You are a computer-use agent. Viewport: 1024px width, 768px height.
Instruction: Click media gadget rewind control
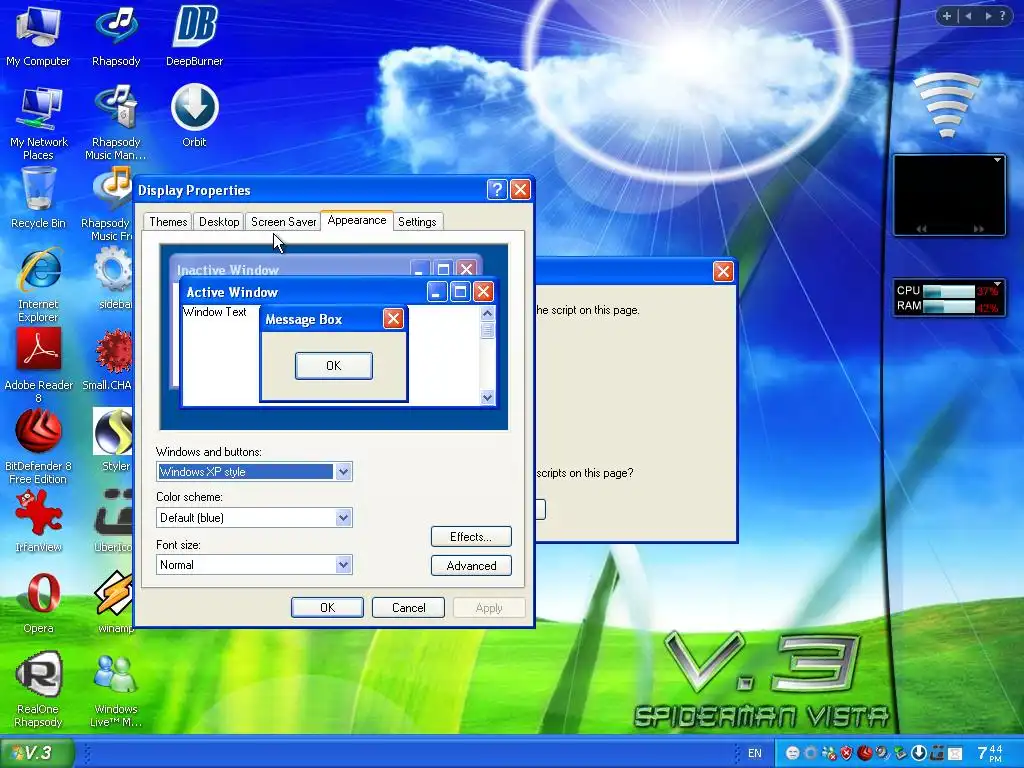tap(921, 229)
